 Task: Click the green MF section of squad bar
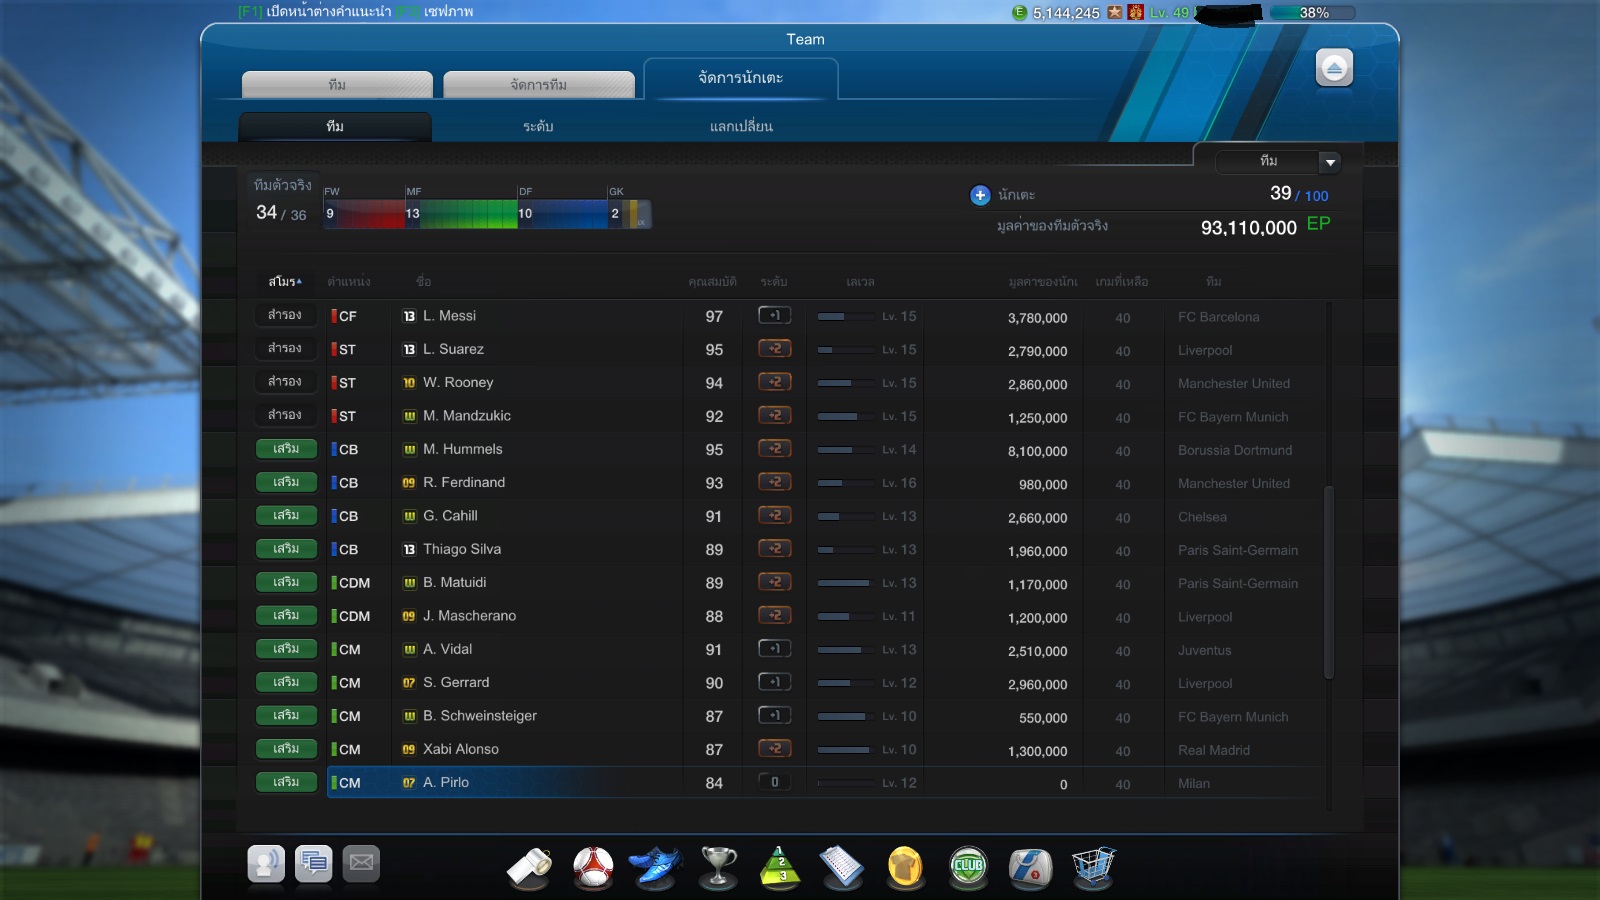coord(461,214)
